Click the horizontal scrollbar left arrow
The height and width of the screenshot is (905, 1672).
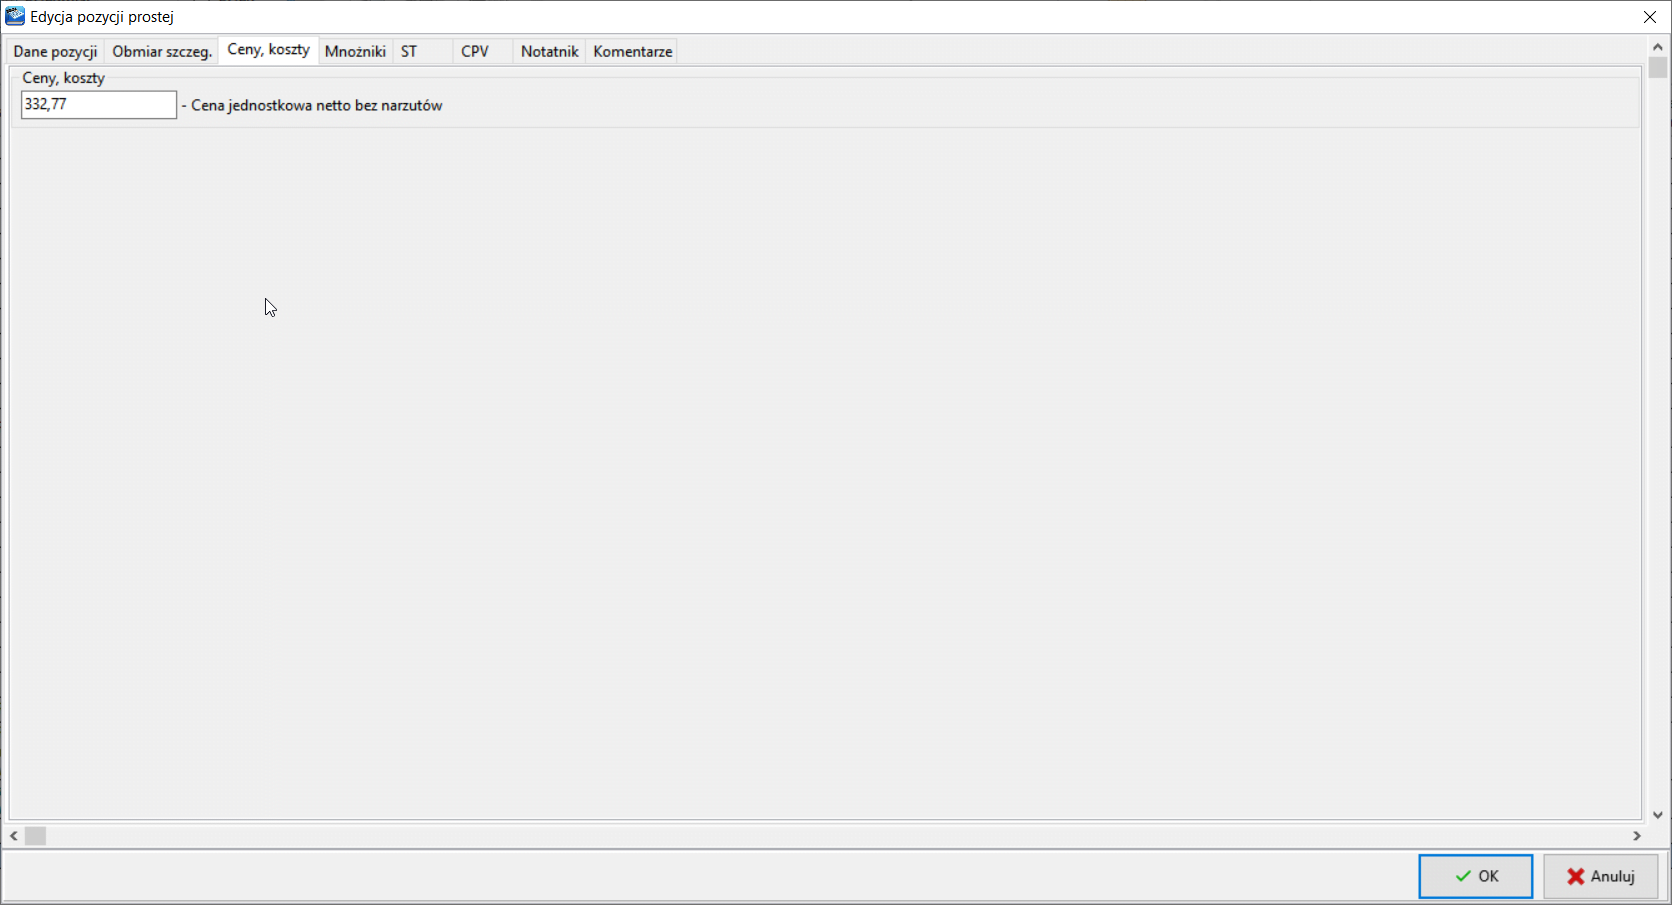pos(14,836)
